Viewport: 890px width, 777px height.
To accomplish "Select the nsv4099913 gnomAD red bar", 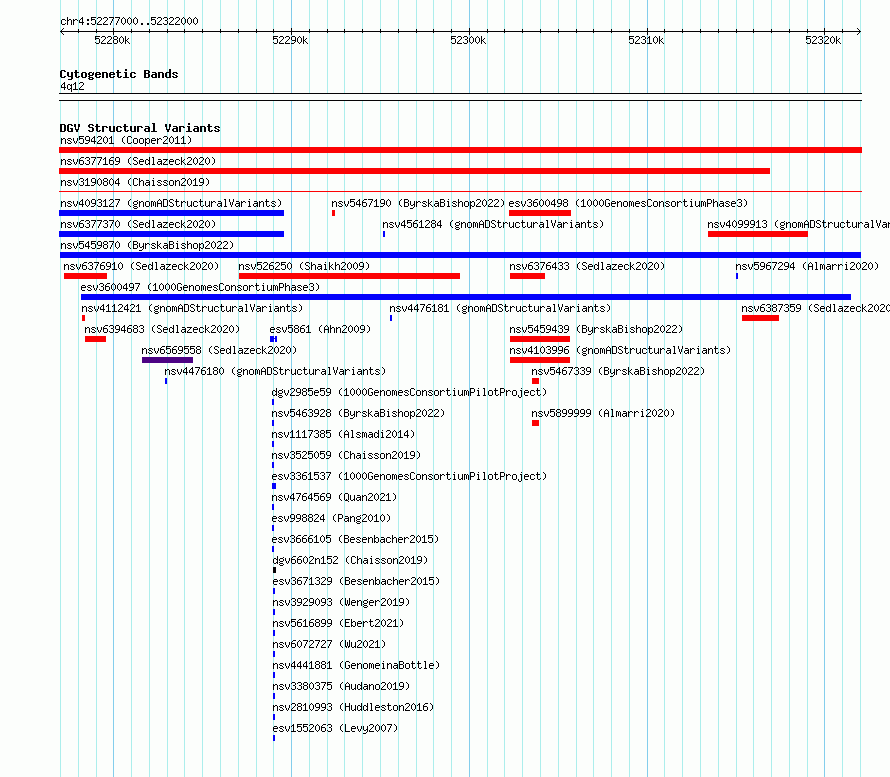I will coord(758,234).
